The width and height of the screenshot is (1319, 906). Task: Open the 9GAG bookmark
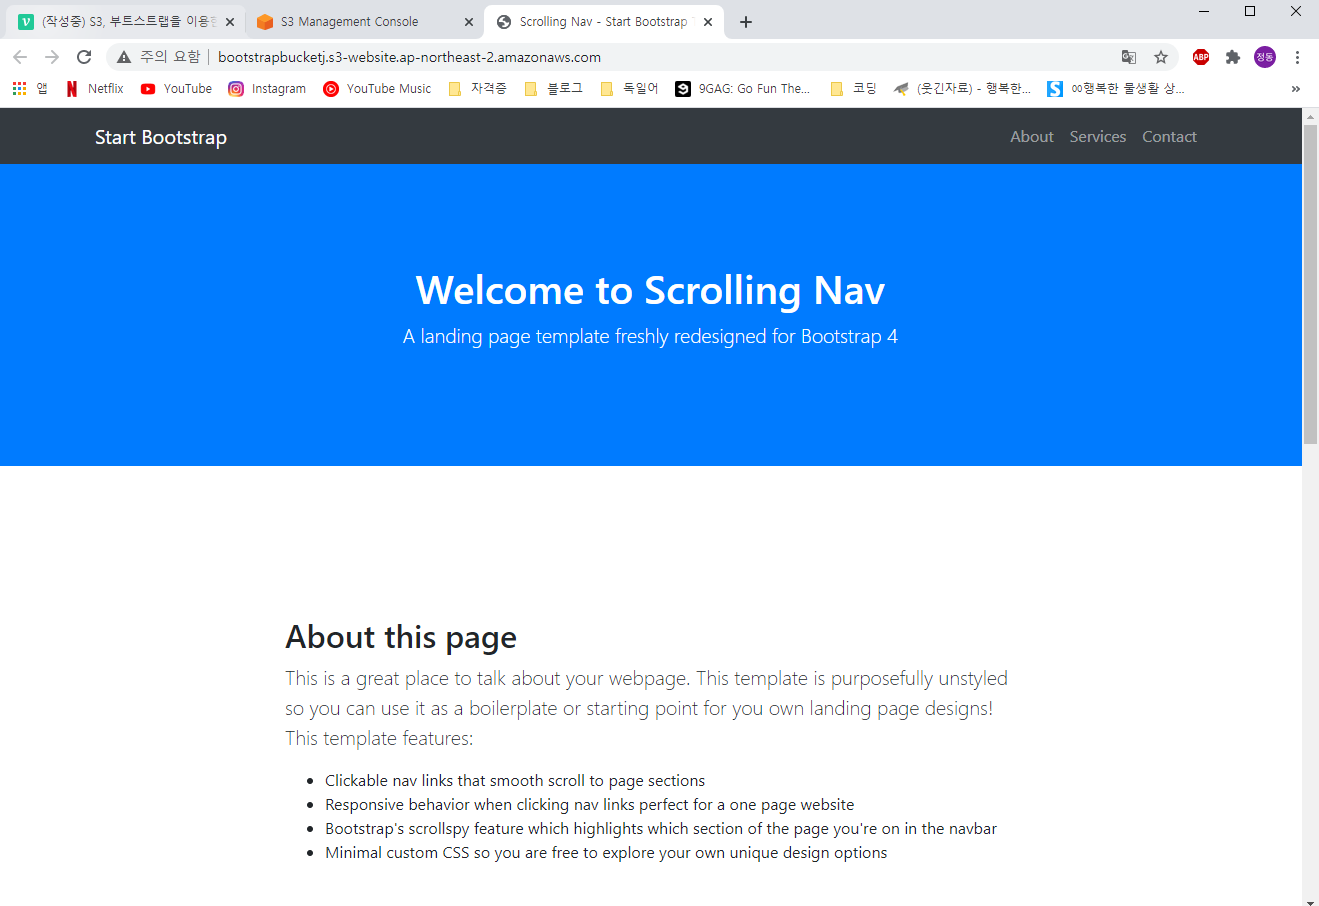click(743, 89)
